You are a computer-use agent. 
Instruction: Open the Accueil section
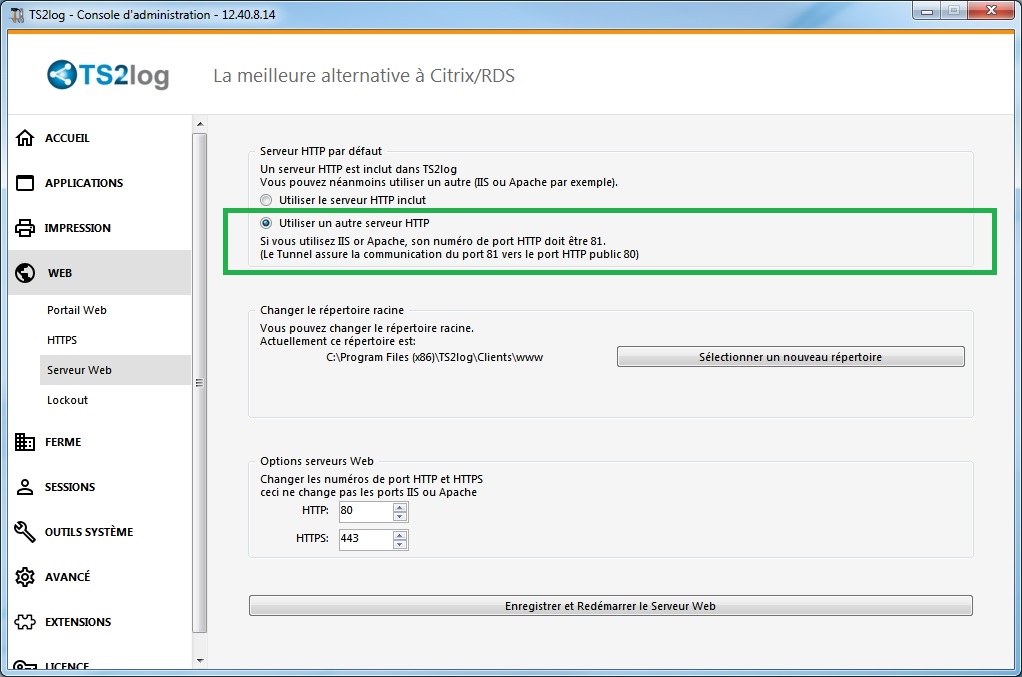point(100,138)
